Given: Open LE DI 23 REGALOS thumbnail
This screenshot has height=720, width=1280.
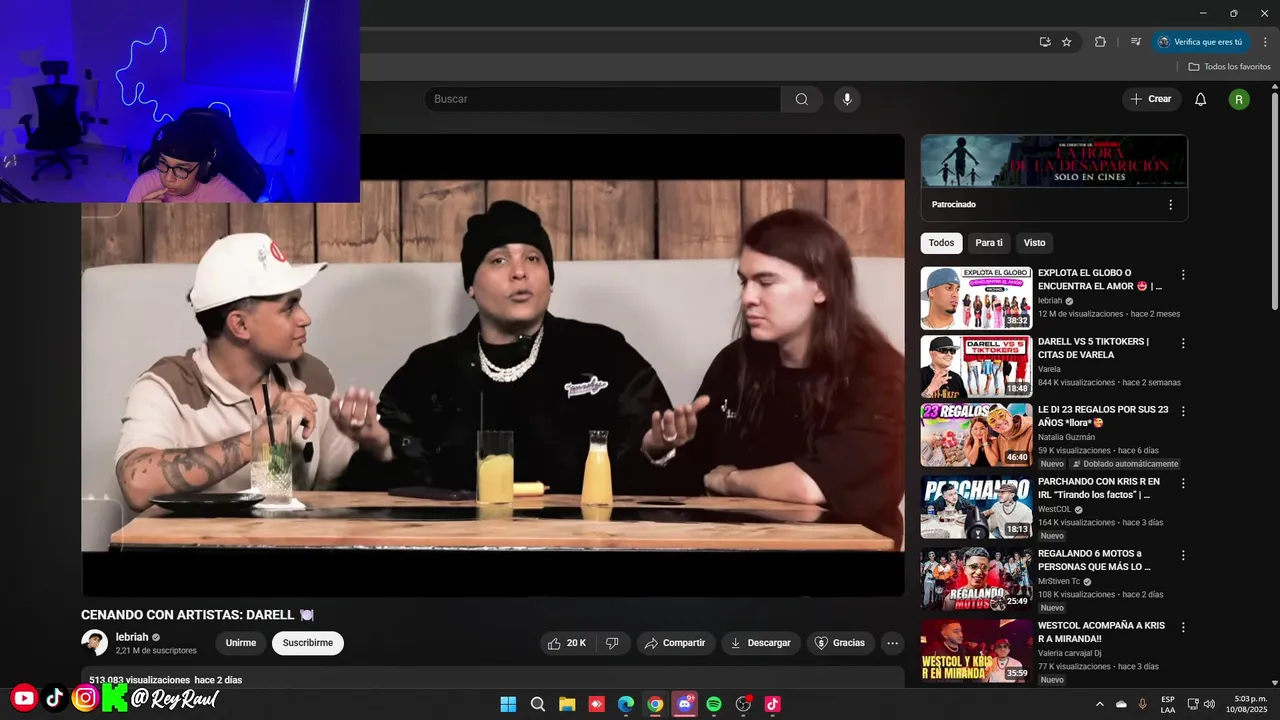Looking at the screenshot, I should click(976, 435).
